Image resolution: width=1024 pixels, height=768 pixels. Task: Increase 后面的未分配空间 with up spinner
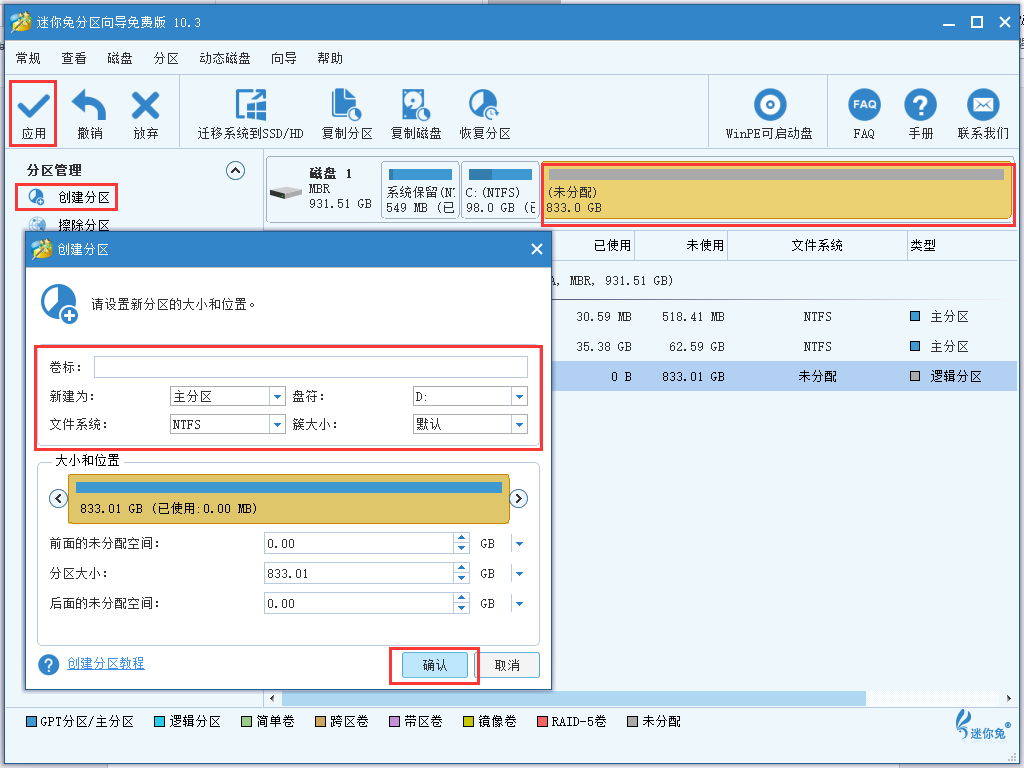[x=462, y=598]
